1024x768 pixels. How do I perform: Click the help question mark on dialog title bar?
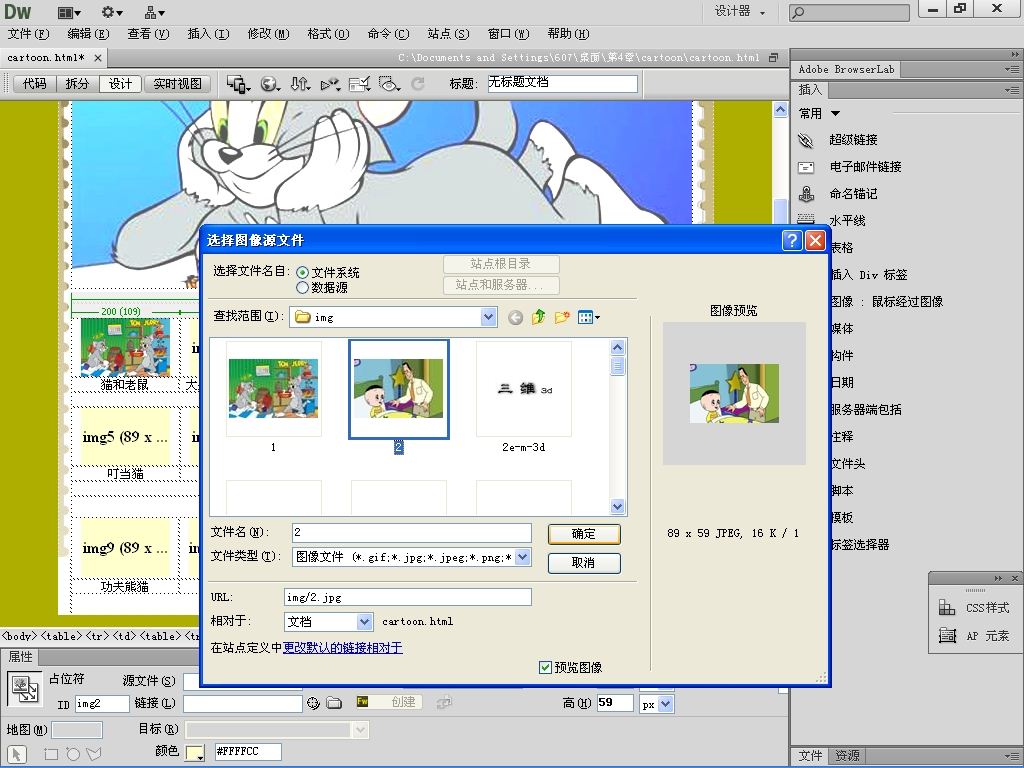(792, 240)
